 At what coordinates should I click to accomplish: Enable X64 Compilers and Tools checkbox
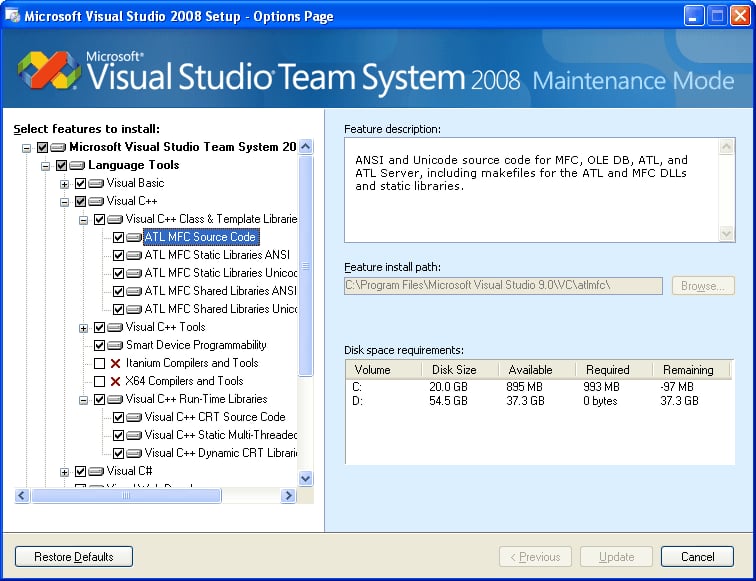coord(99,381)
